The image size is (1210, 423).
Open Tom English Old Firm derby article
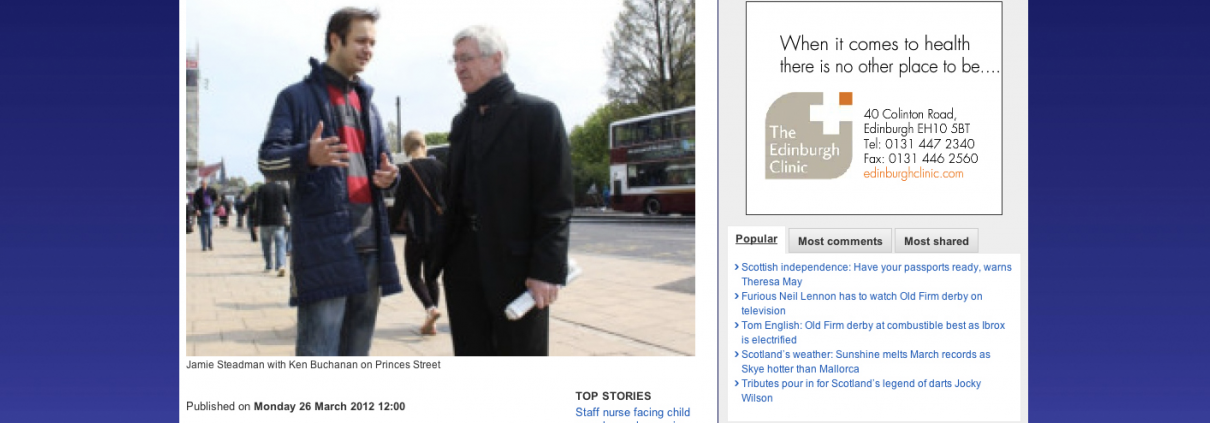click(872, 332)
